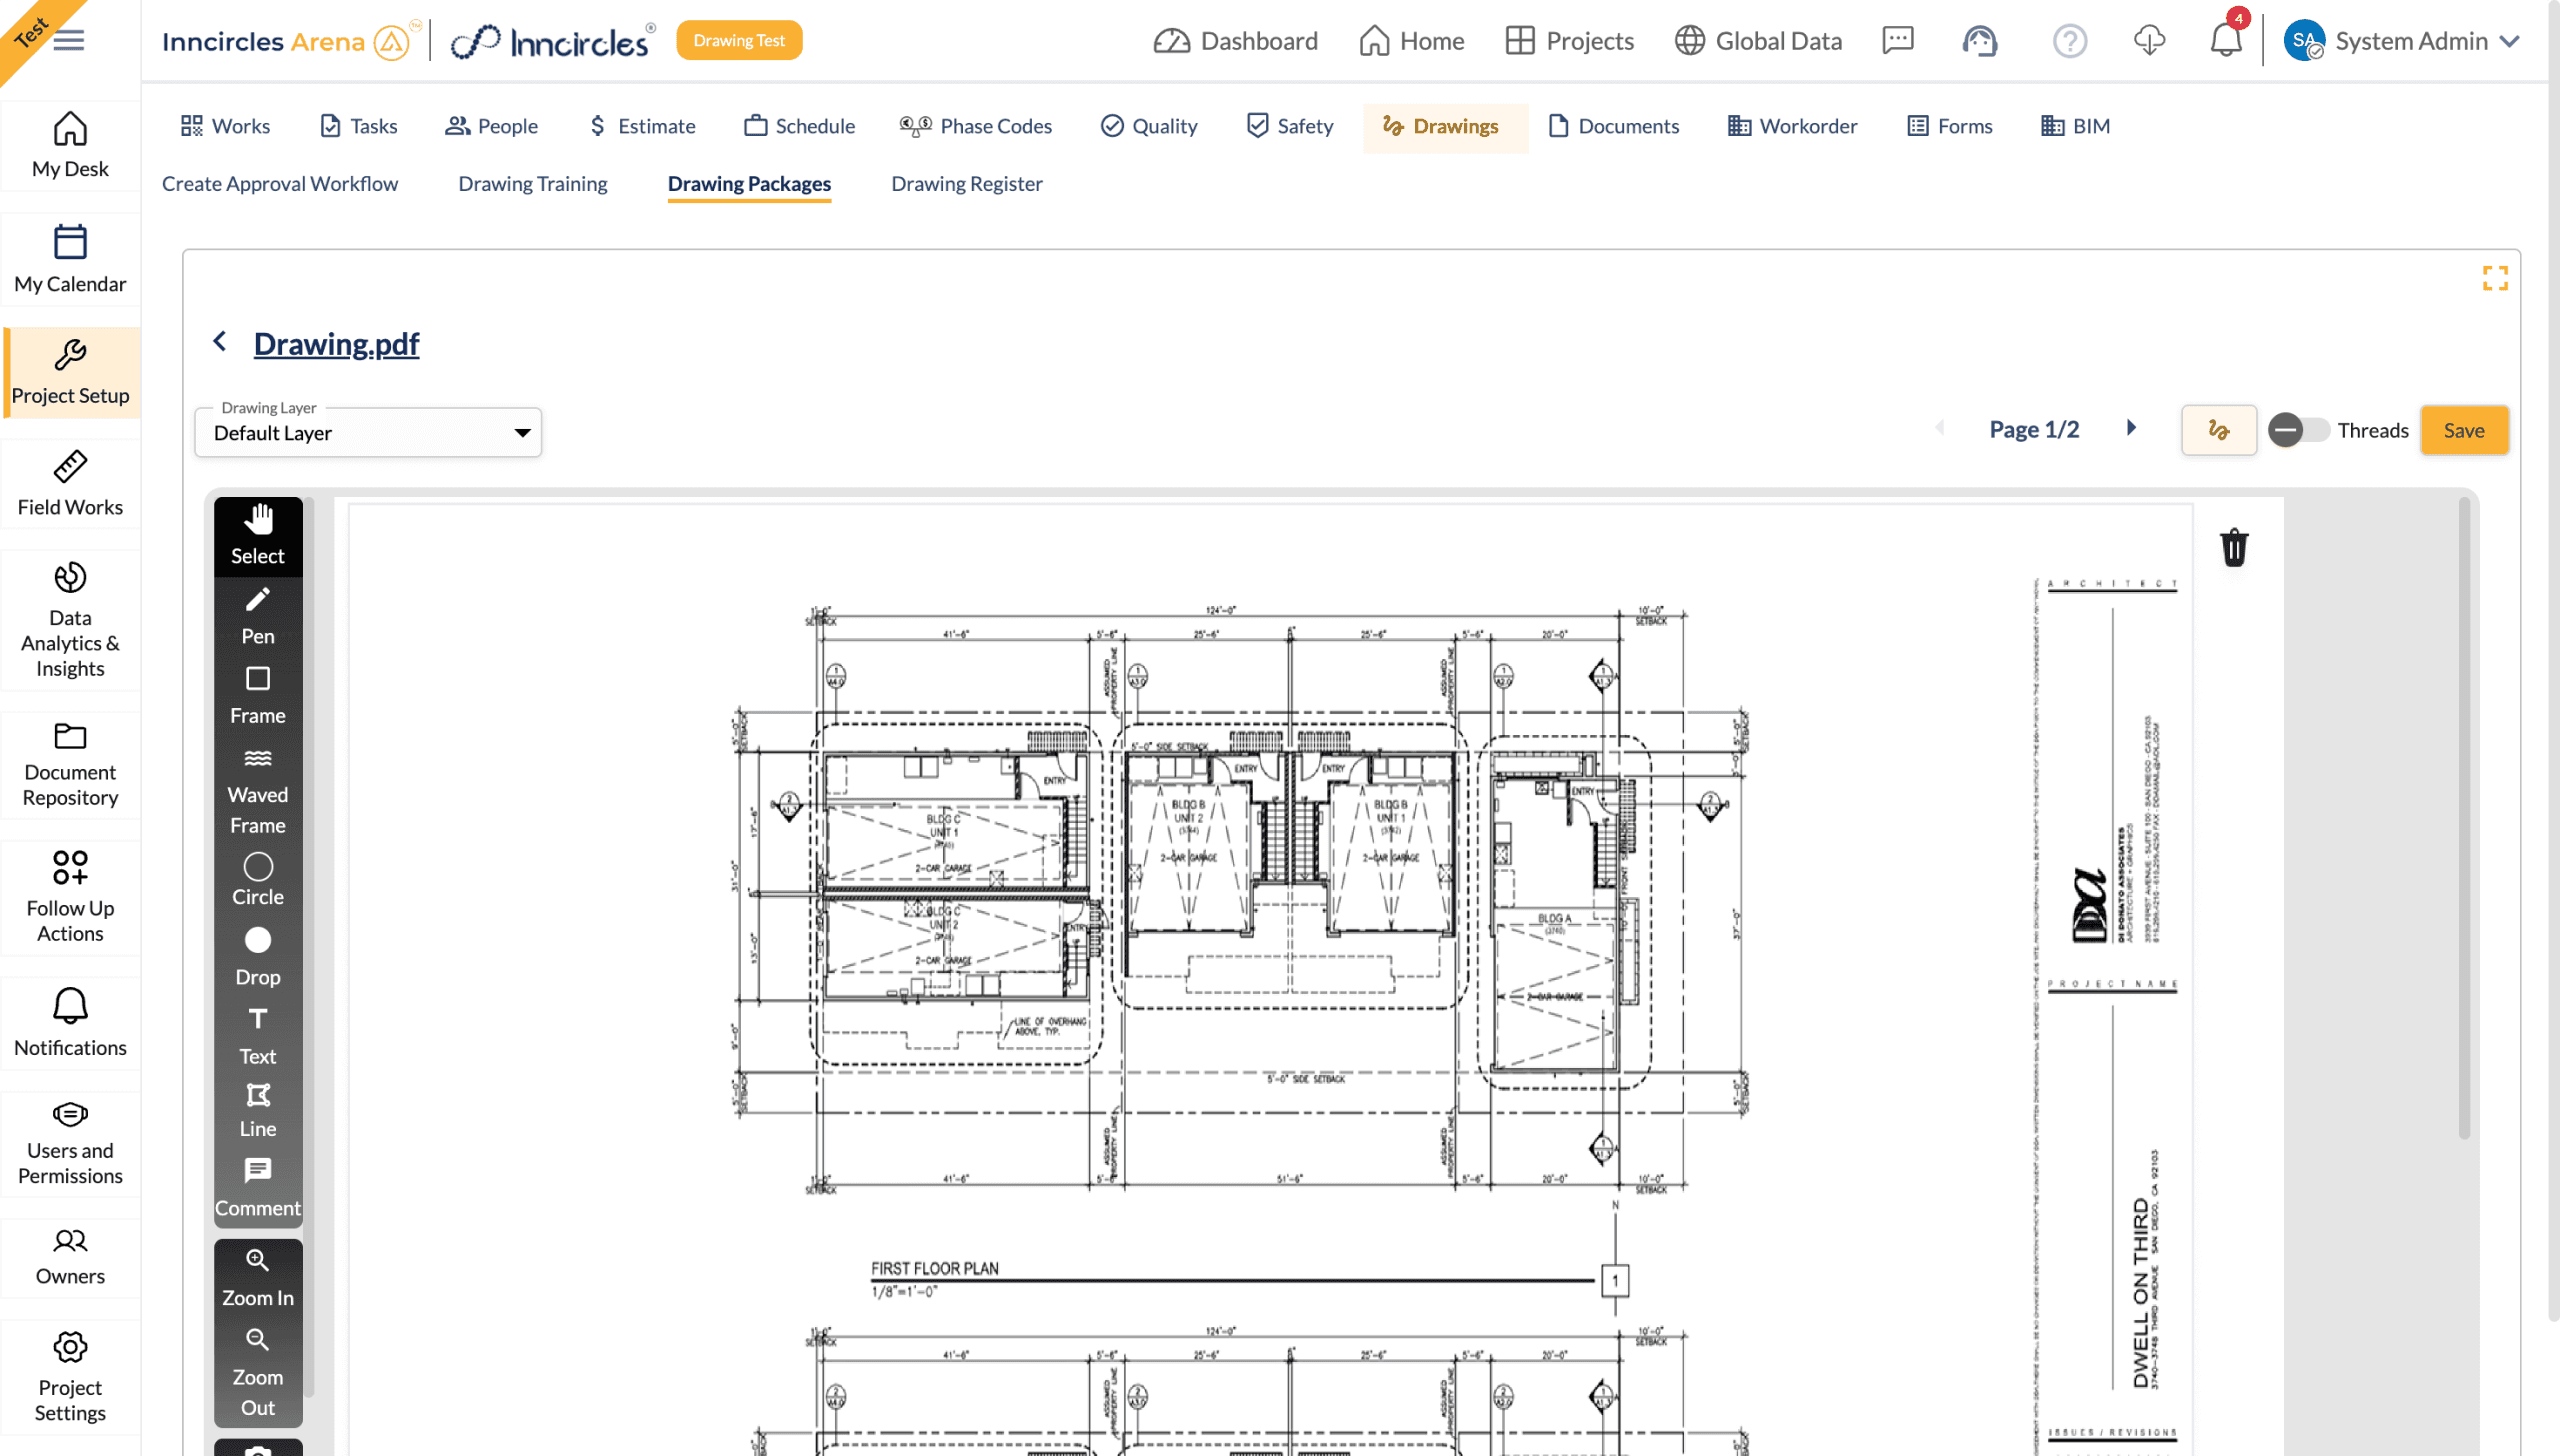Switch to the Drawing Register tab
This screenshot has width=2560, height=1456.
[966, 183]
